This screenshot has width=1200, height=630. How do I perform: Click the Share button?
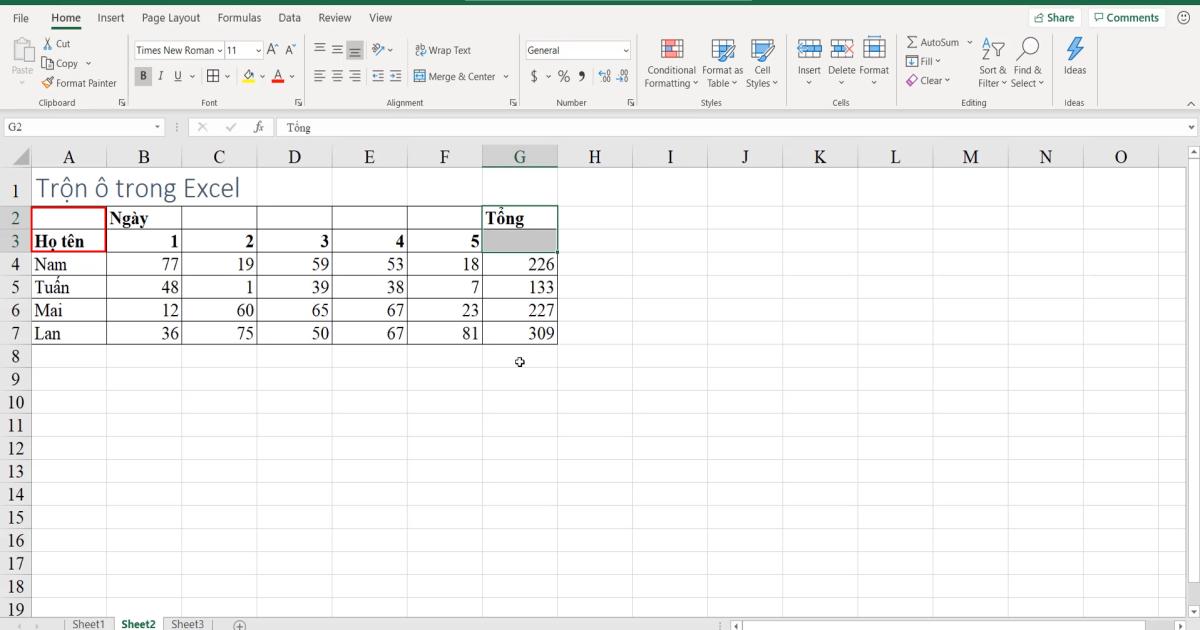coord(1054,17)
